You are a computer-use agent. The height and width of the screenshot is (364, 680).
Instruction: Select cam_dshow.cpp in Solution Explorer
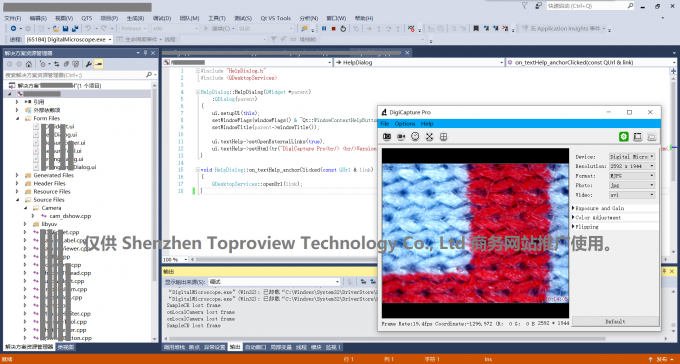point(70,216)
